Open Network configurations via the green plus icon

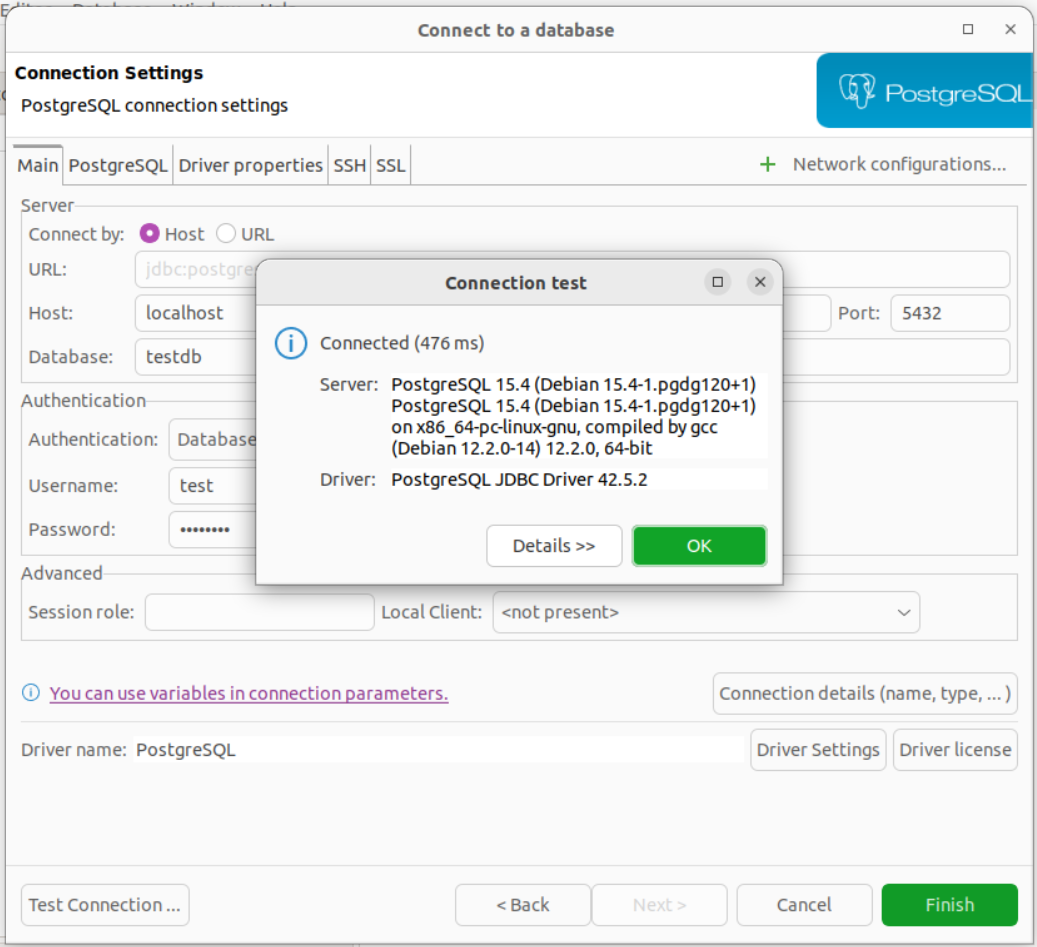767,164
